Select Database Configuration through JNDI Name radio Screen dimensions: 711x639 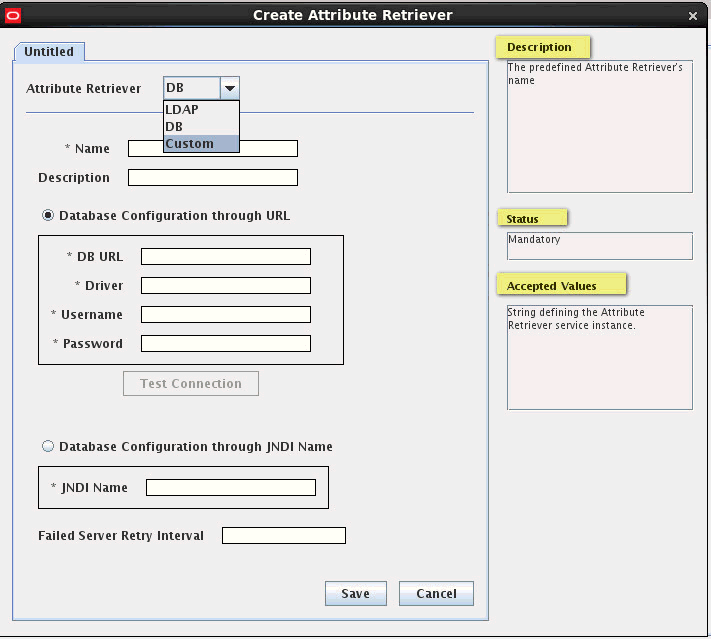[48, 446]
